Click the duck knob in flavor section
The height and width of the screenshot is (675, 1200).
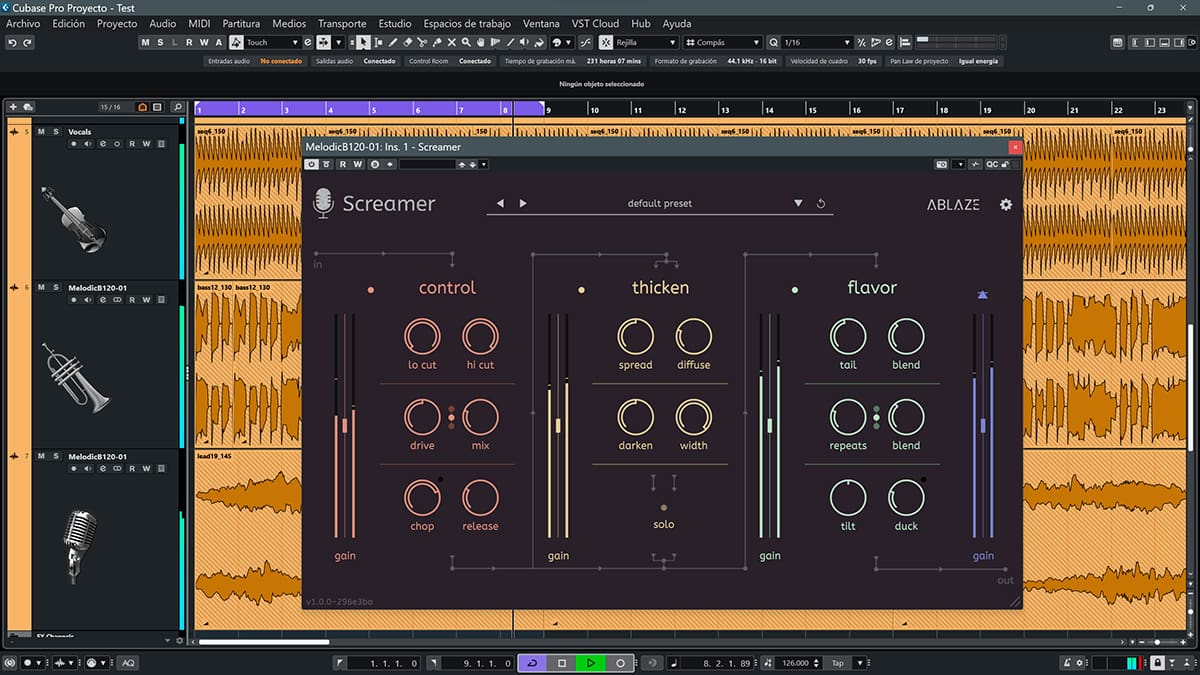point(906,497)
